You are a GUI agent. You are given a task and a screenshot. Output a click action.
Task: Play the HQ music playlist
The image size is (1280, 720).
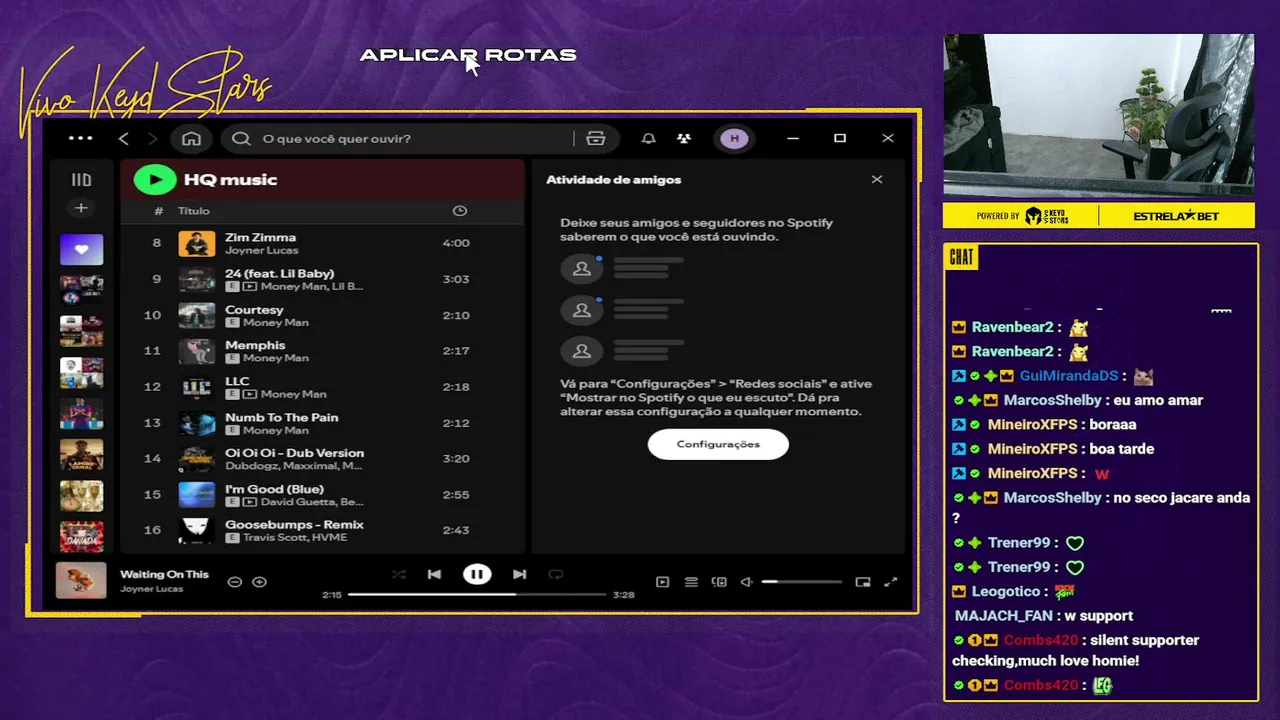tap(155, 180)
